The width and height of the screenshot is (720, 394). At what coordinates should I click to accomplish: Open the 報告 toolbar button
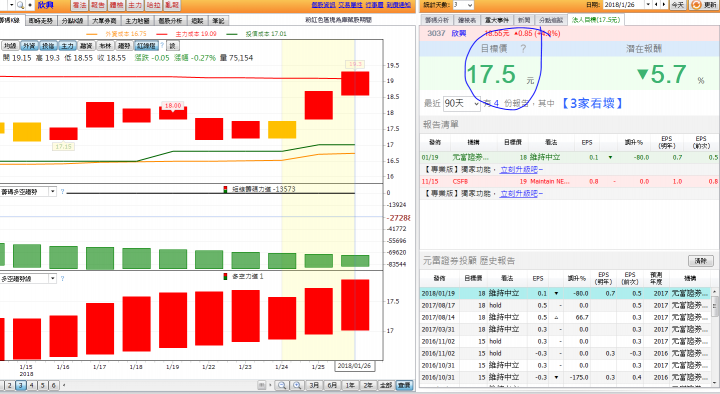[x=97, y=5]
